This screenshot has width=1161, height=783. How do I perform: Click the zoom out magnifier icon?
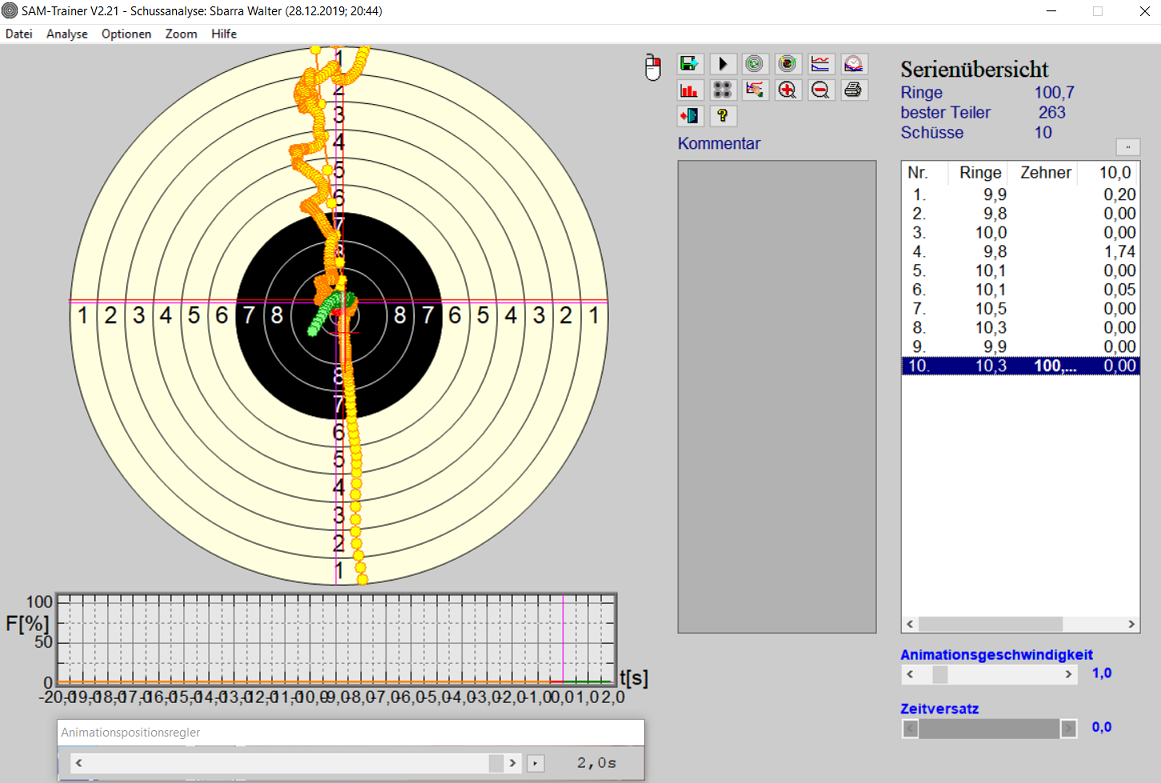(820, 90)
